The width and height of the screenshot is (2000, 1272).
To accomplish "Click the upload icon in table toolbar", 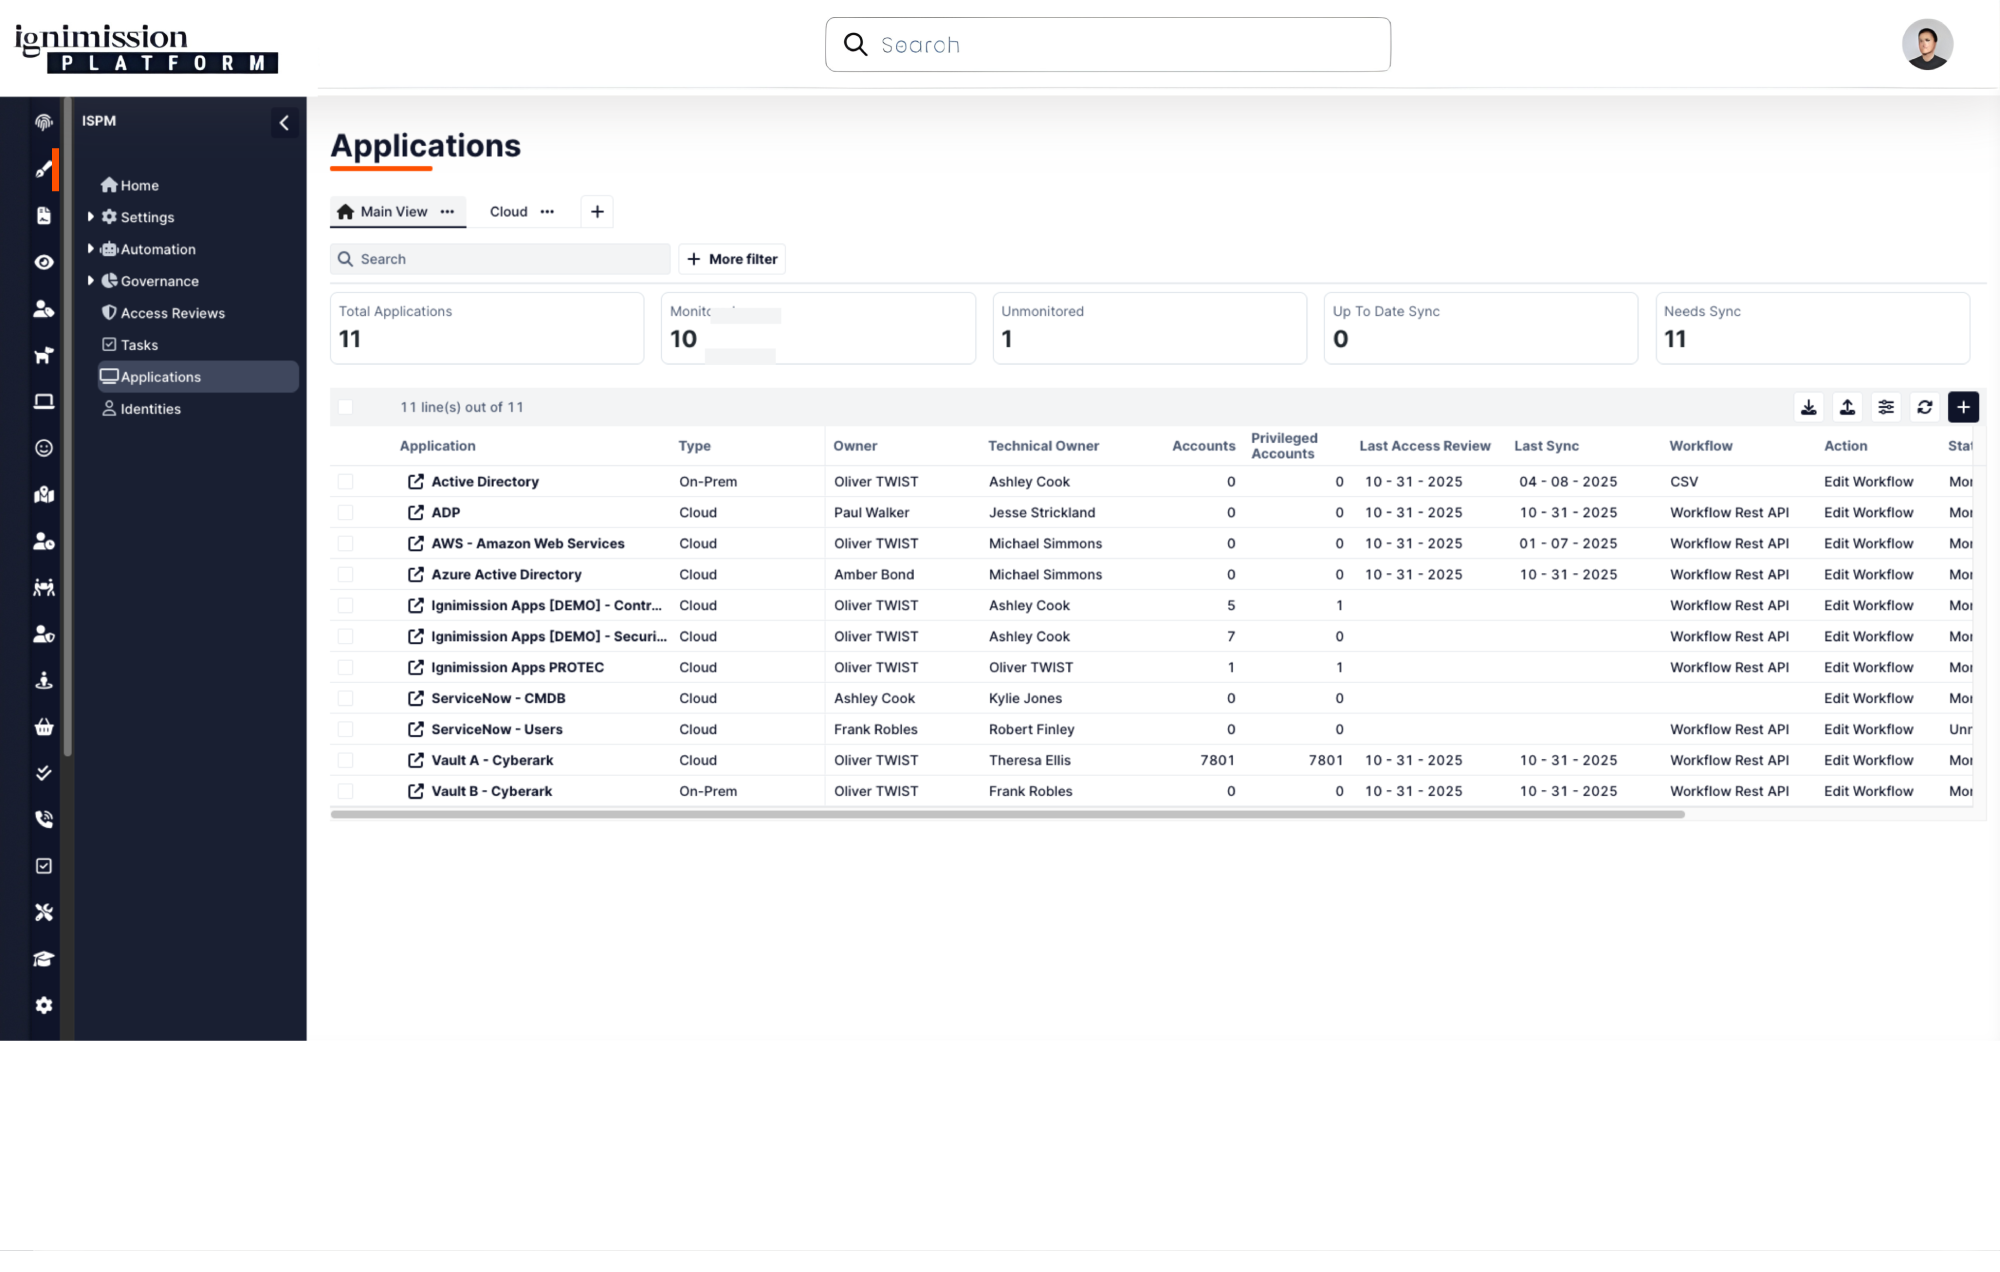I will tap(1847, 407).
